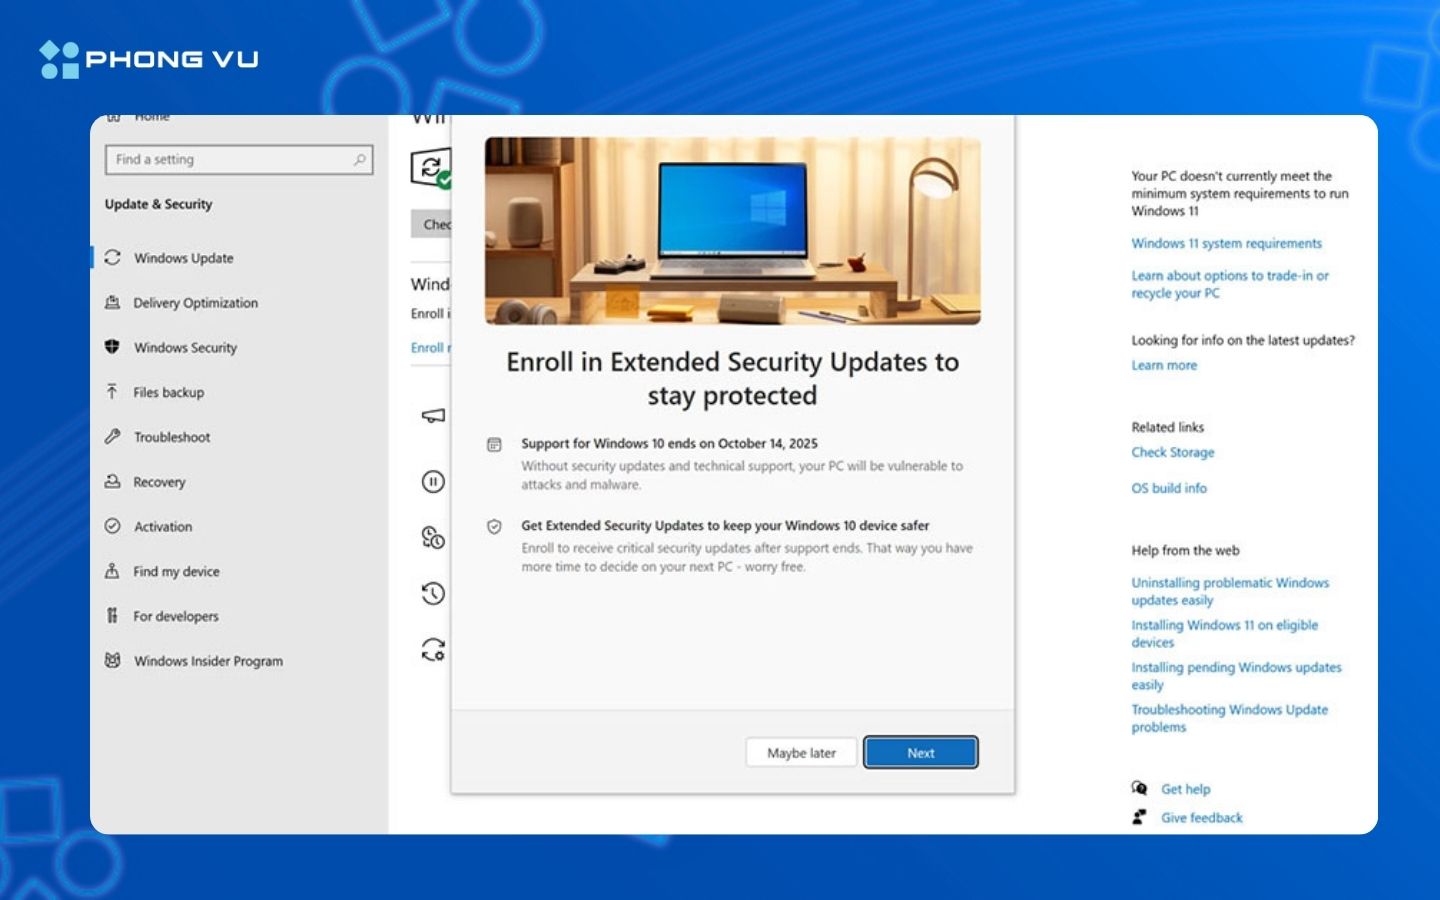Viewport: 1440px width, 900px height.
Task: Click the Windows Insider Program icon
Action: click(113, 660)
